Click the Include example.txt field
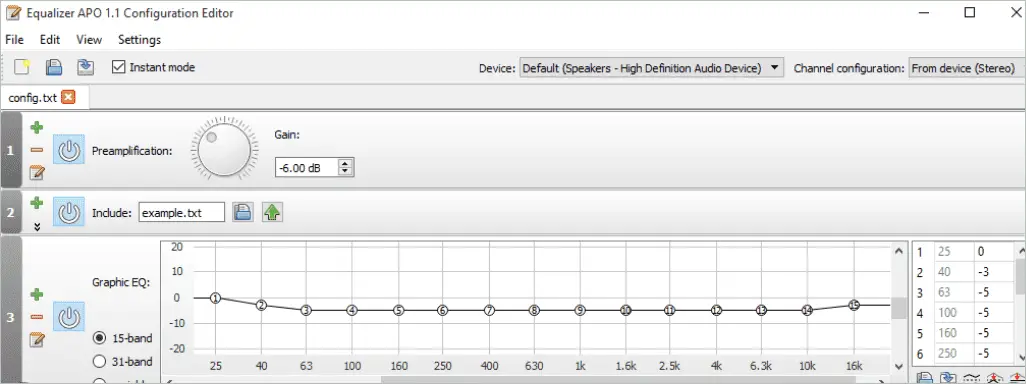 coord(181,213)
